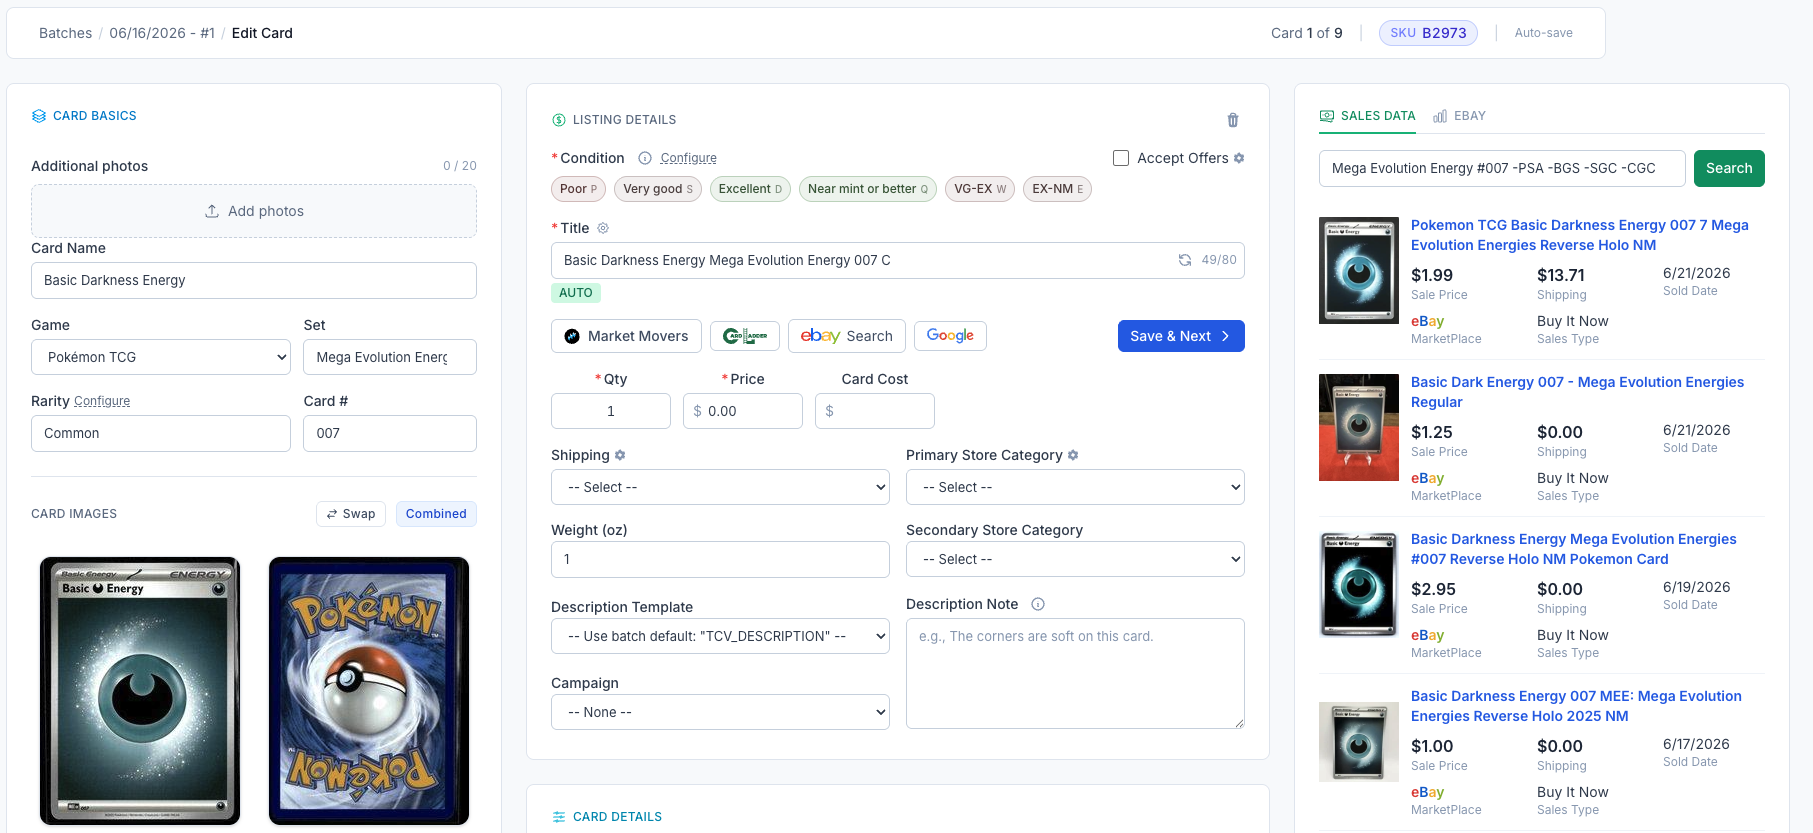Toggle Combined card images view

436,514
